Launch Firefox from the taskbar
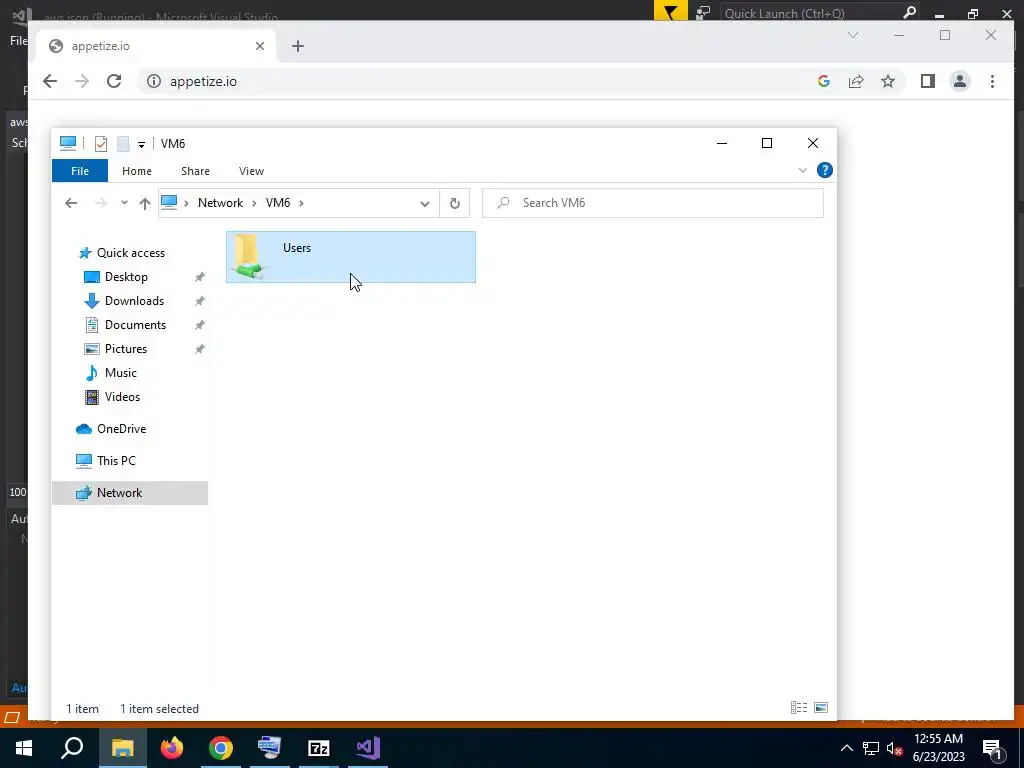The width and height of the screenshot is (1024, 768). click(x=172, y=748)
